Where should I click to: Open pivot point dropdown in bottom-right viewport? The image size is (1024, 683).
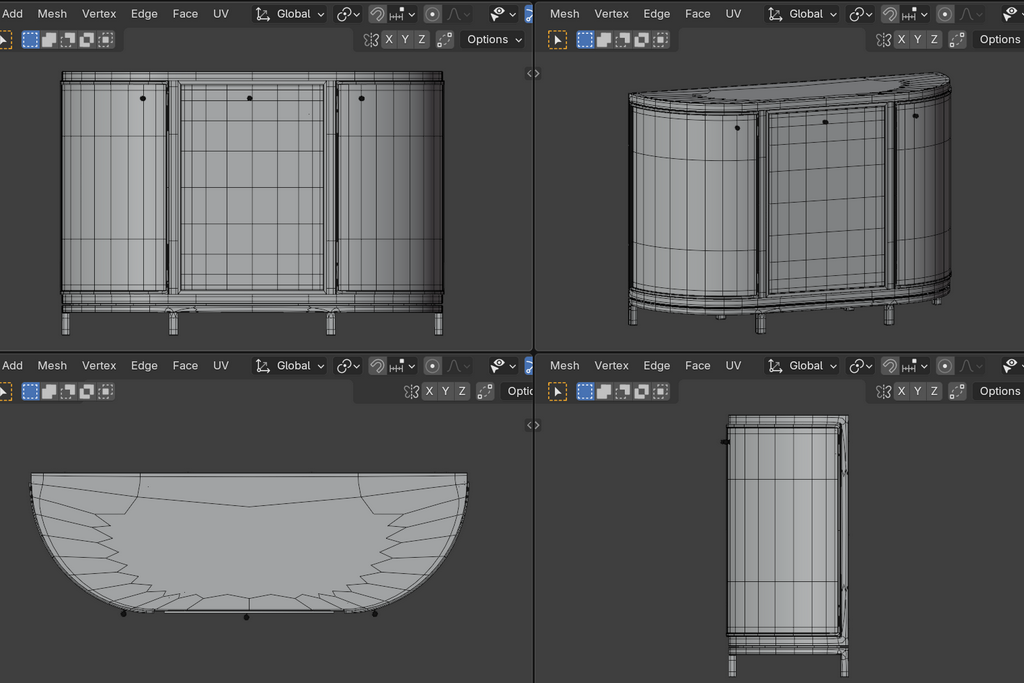[861, 366]
